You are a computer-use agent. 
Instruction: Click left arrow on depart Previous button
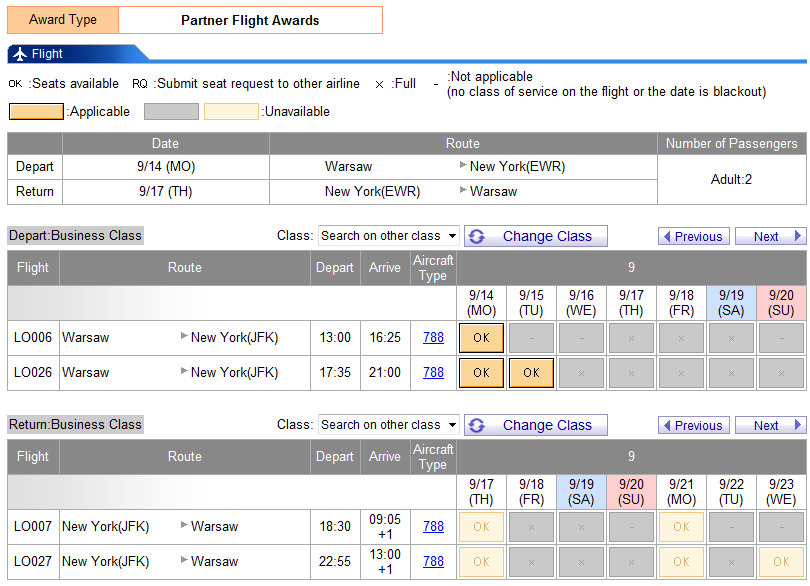click(x=667, y=237)
